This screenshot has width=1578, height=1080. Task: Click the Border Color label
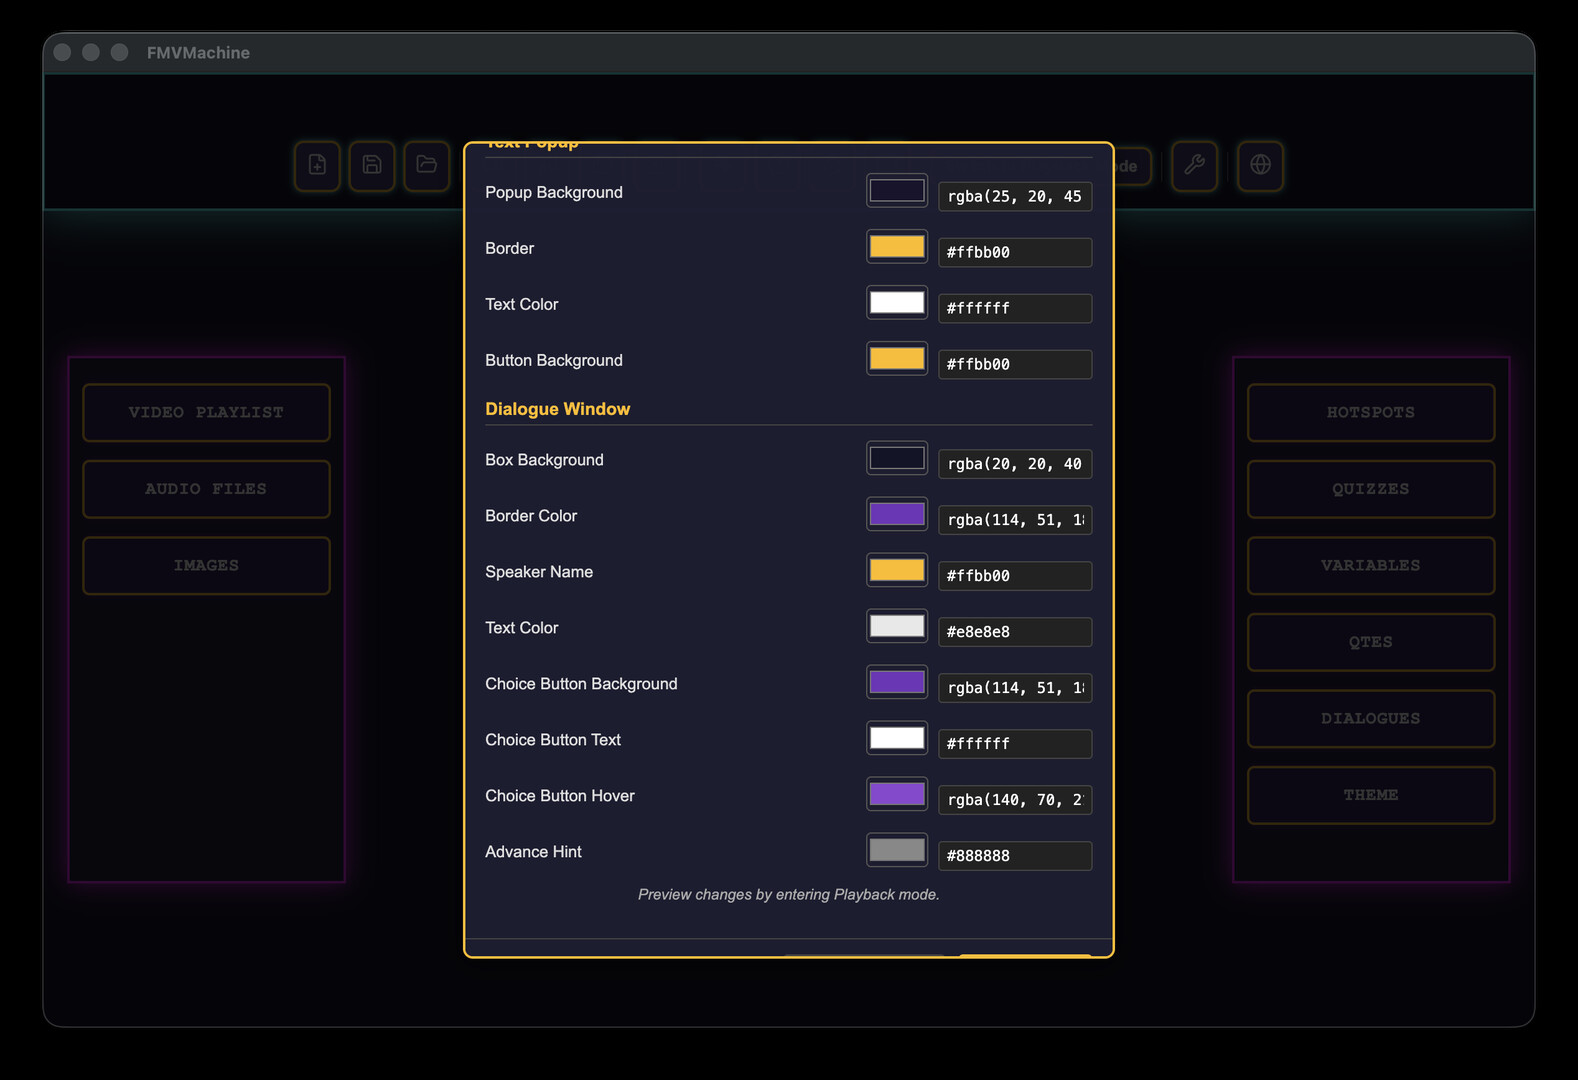tap(531, 516)
